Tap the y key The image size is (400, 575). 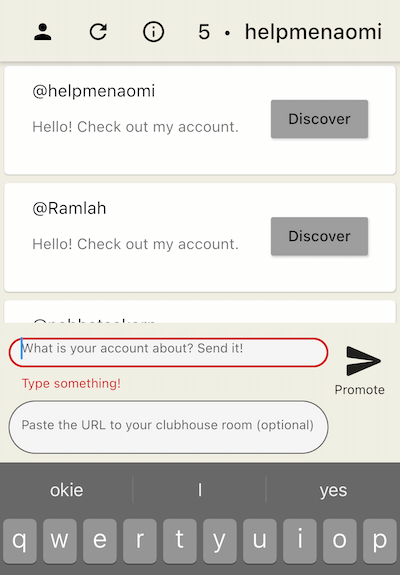point(220,541)
